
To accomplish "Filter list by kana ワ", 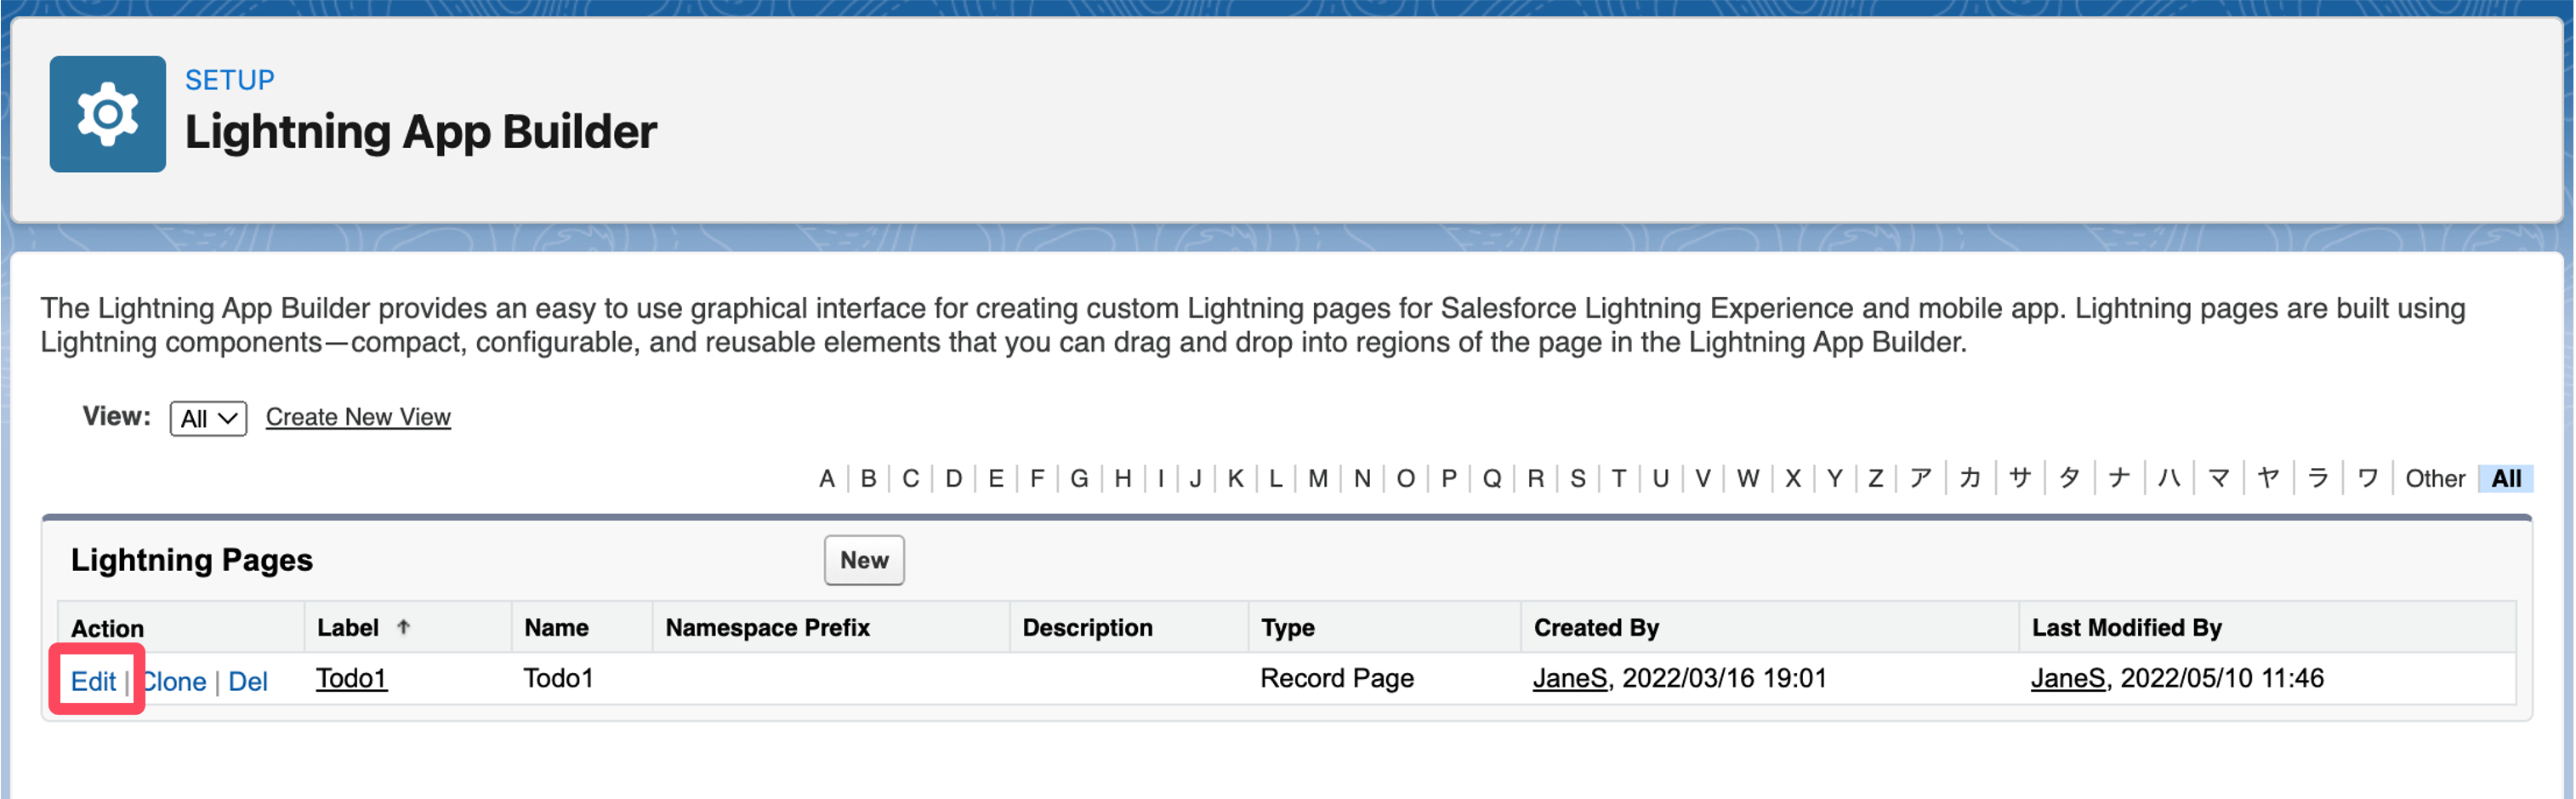I will click(x=2367, y=478).
